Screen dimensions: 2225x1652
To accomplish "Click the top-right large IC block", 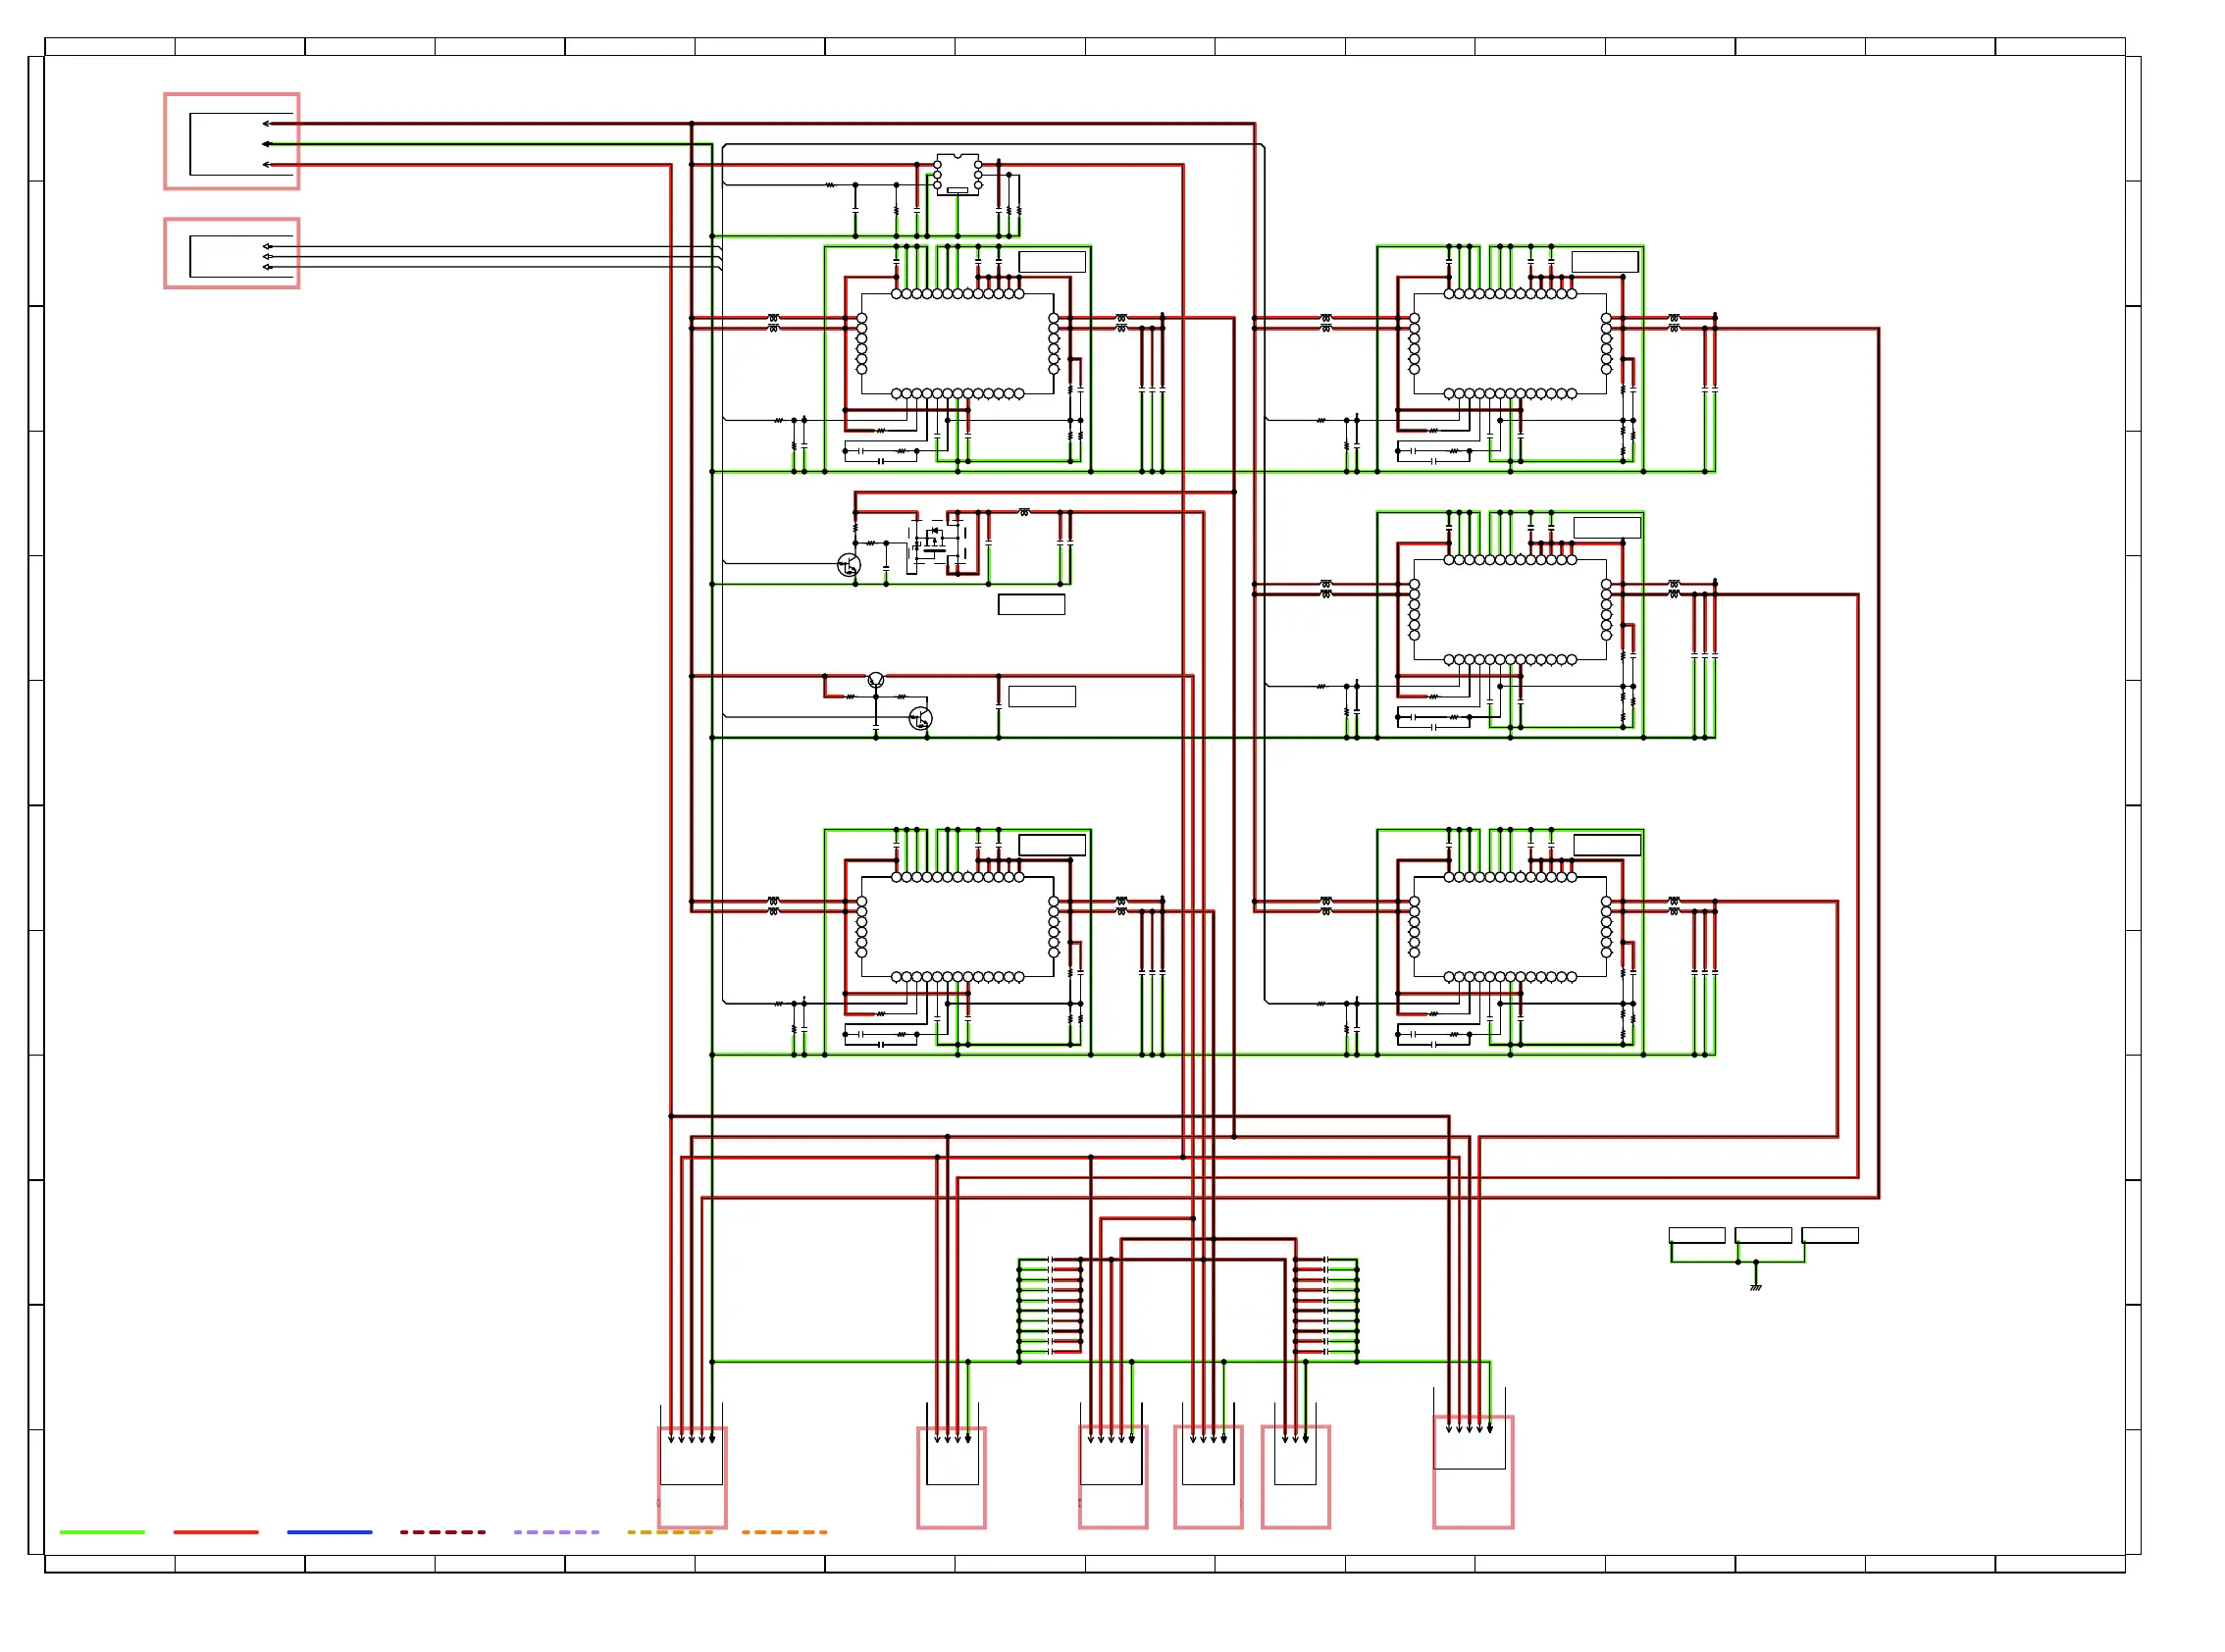I will 1510,343.
